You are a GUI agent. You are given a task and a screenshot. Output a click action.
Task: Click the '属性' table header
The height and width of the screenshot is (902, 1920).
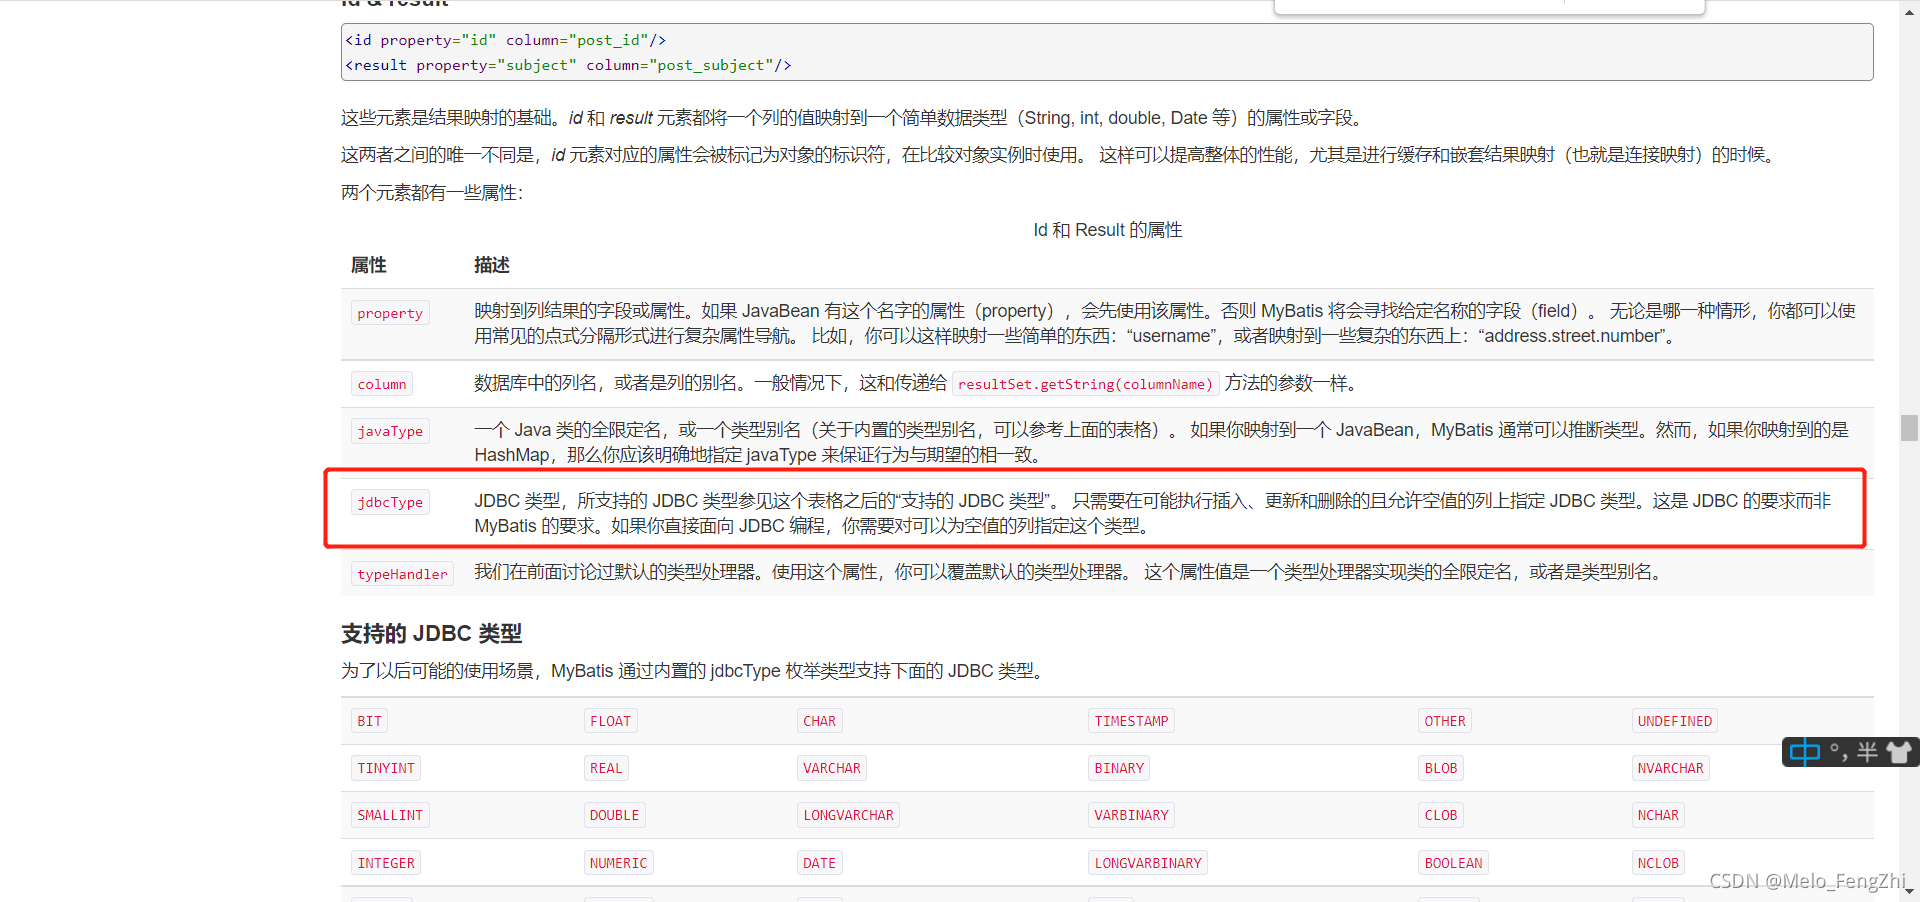368,265
